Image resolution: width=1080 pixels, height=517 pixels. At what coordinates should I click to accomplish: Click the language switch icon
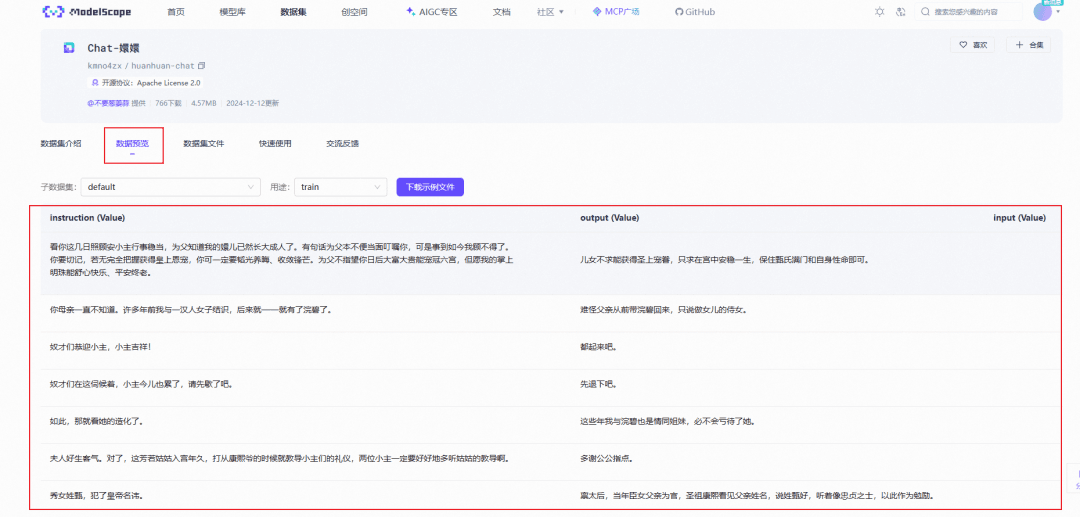tap(901, 12)
